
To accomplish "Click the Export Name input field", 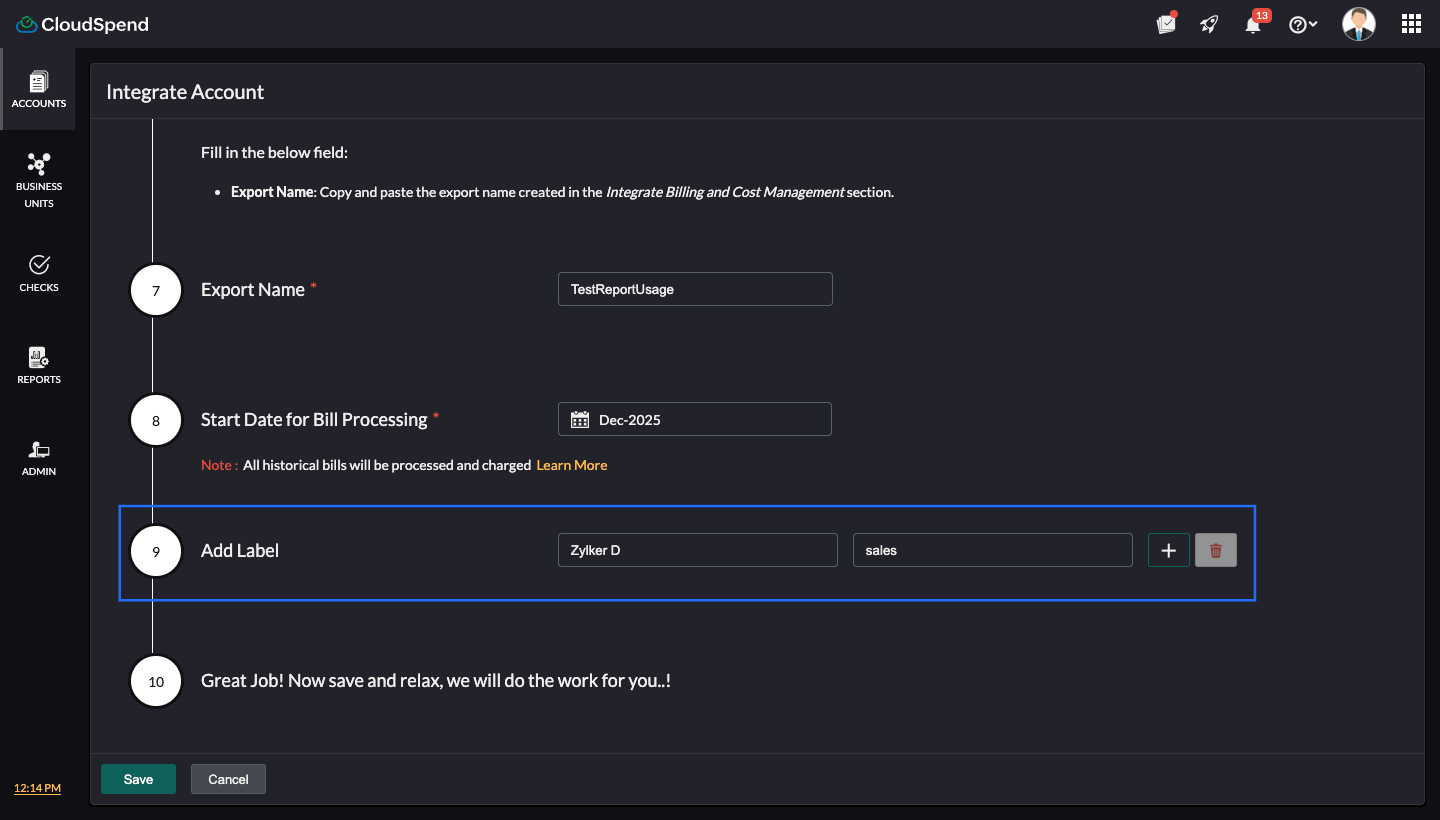I will tap(695, 289).
